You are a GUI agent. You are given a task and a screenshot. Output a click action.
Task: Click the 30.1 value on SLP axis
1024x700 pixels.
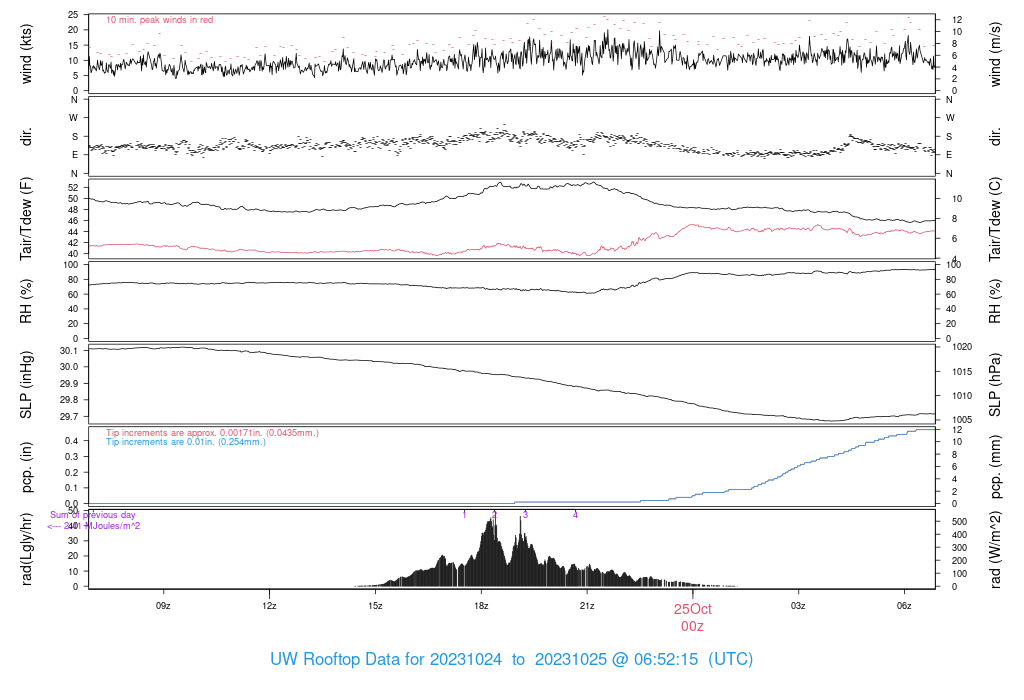click(69, 351)
